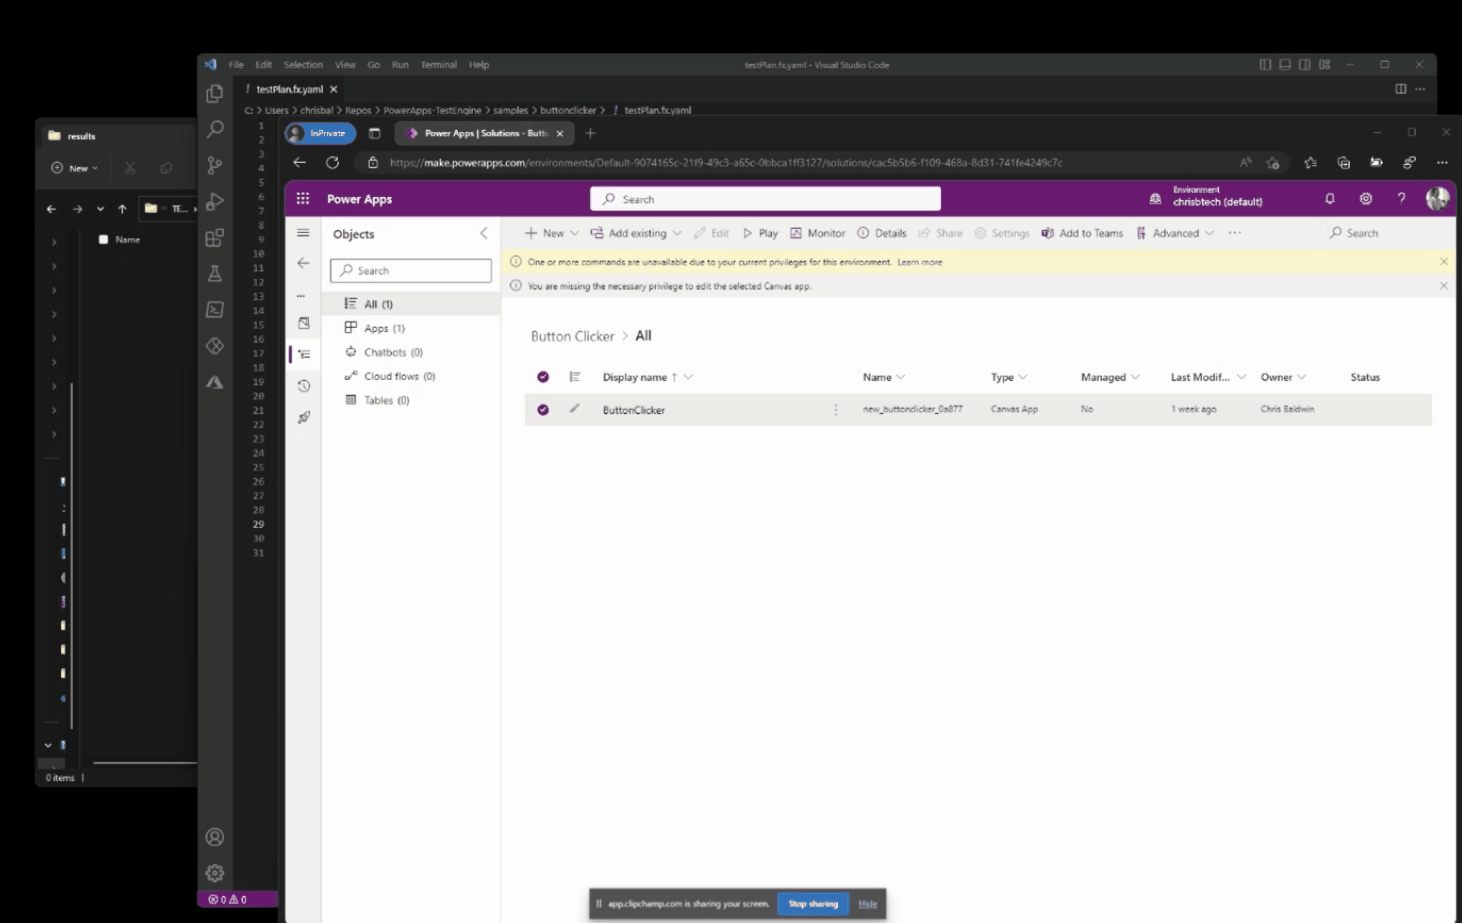This screenshot has height=923, width=1462.
Task: Open VS Code Explorer icon in activity bar
Action: coord(214,93)
